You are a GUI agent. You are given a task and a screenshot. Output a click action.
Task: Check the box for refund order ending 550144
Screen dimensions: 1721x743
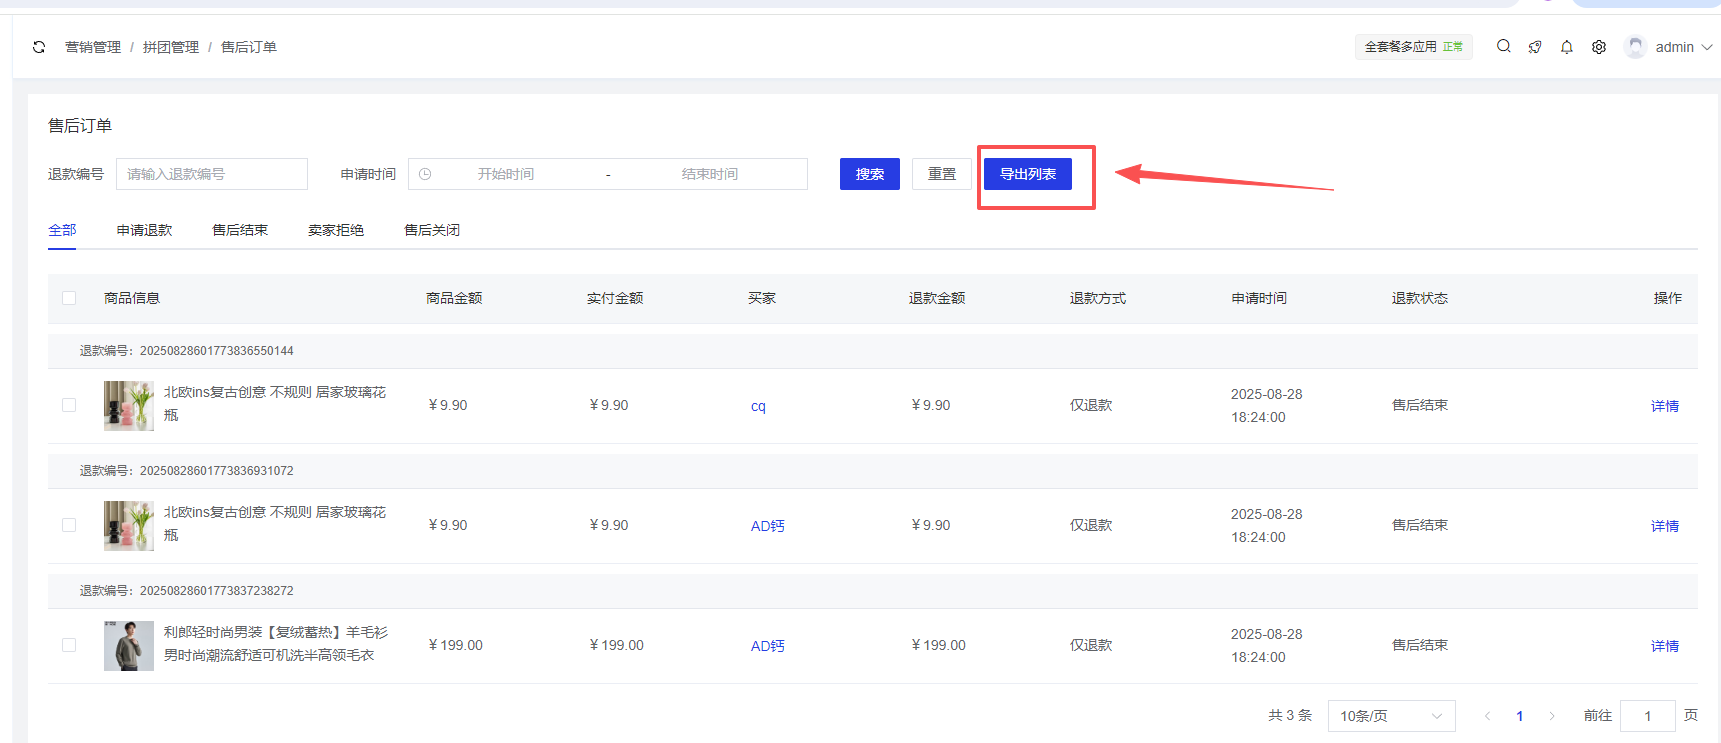[x=69, y=405]
